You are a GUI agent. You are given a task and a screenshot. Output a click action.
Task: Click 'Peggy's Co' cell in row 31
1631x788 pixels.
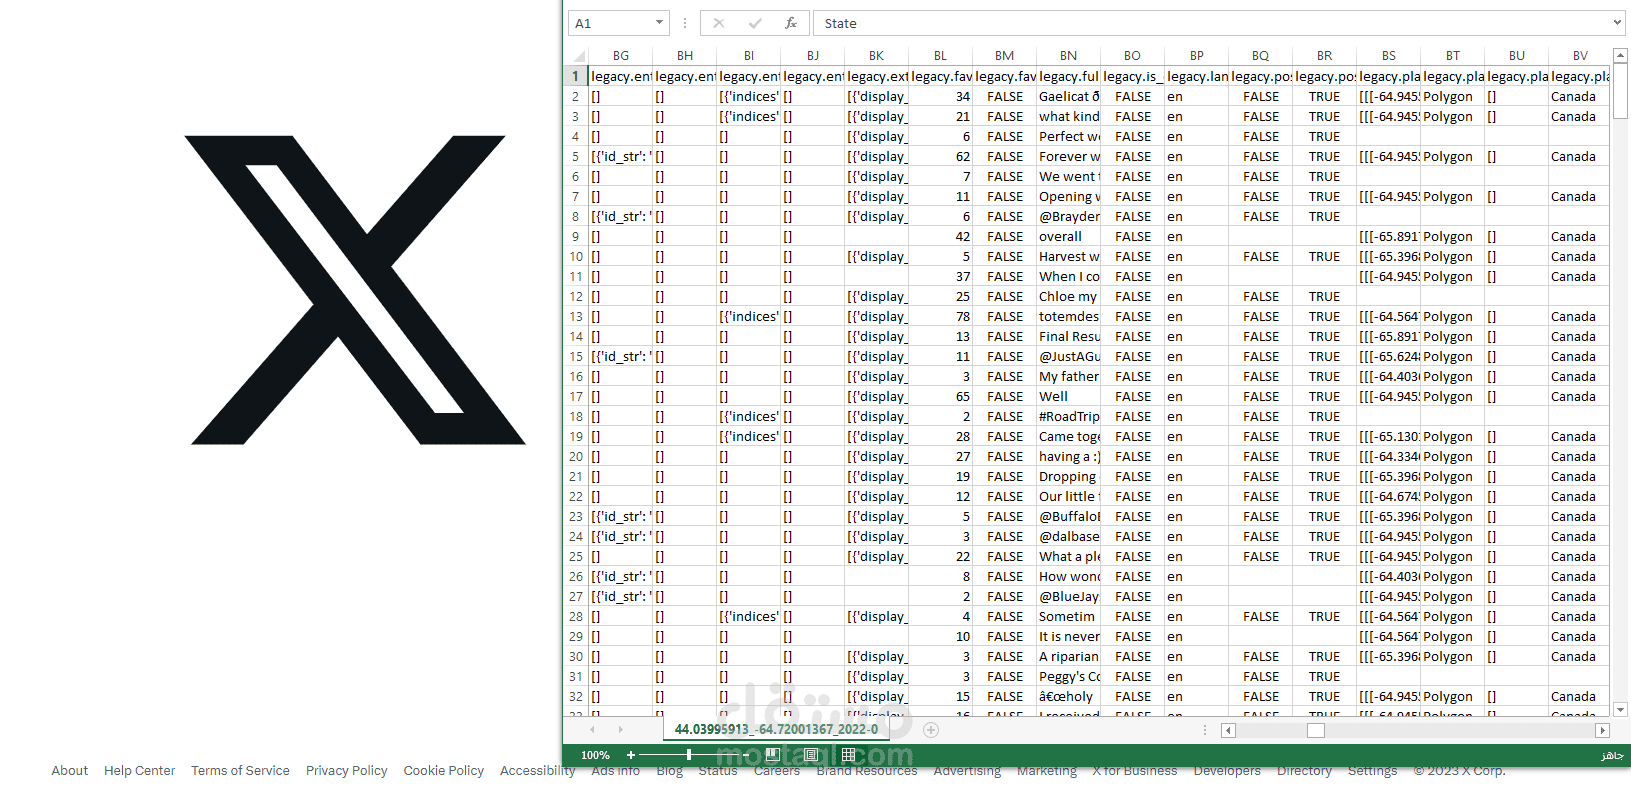[x=1068, y=676]
